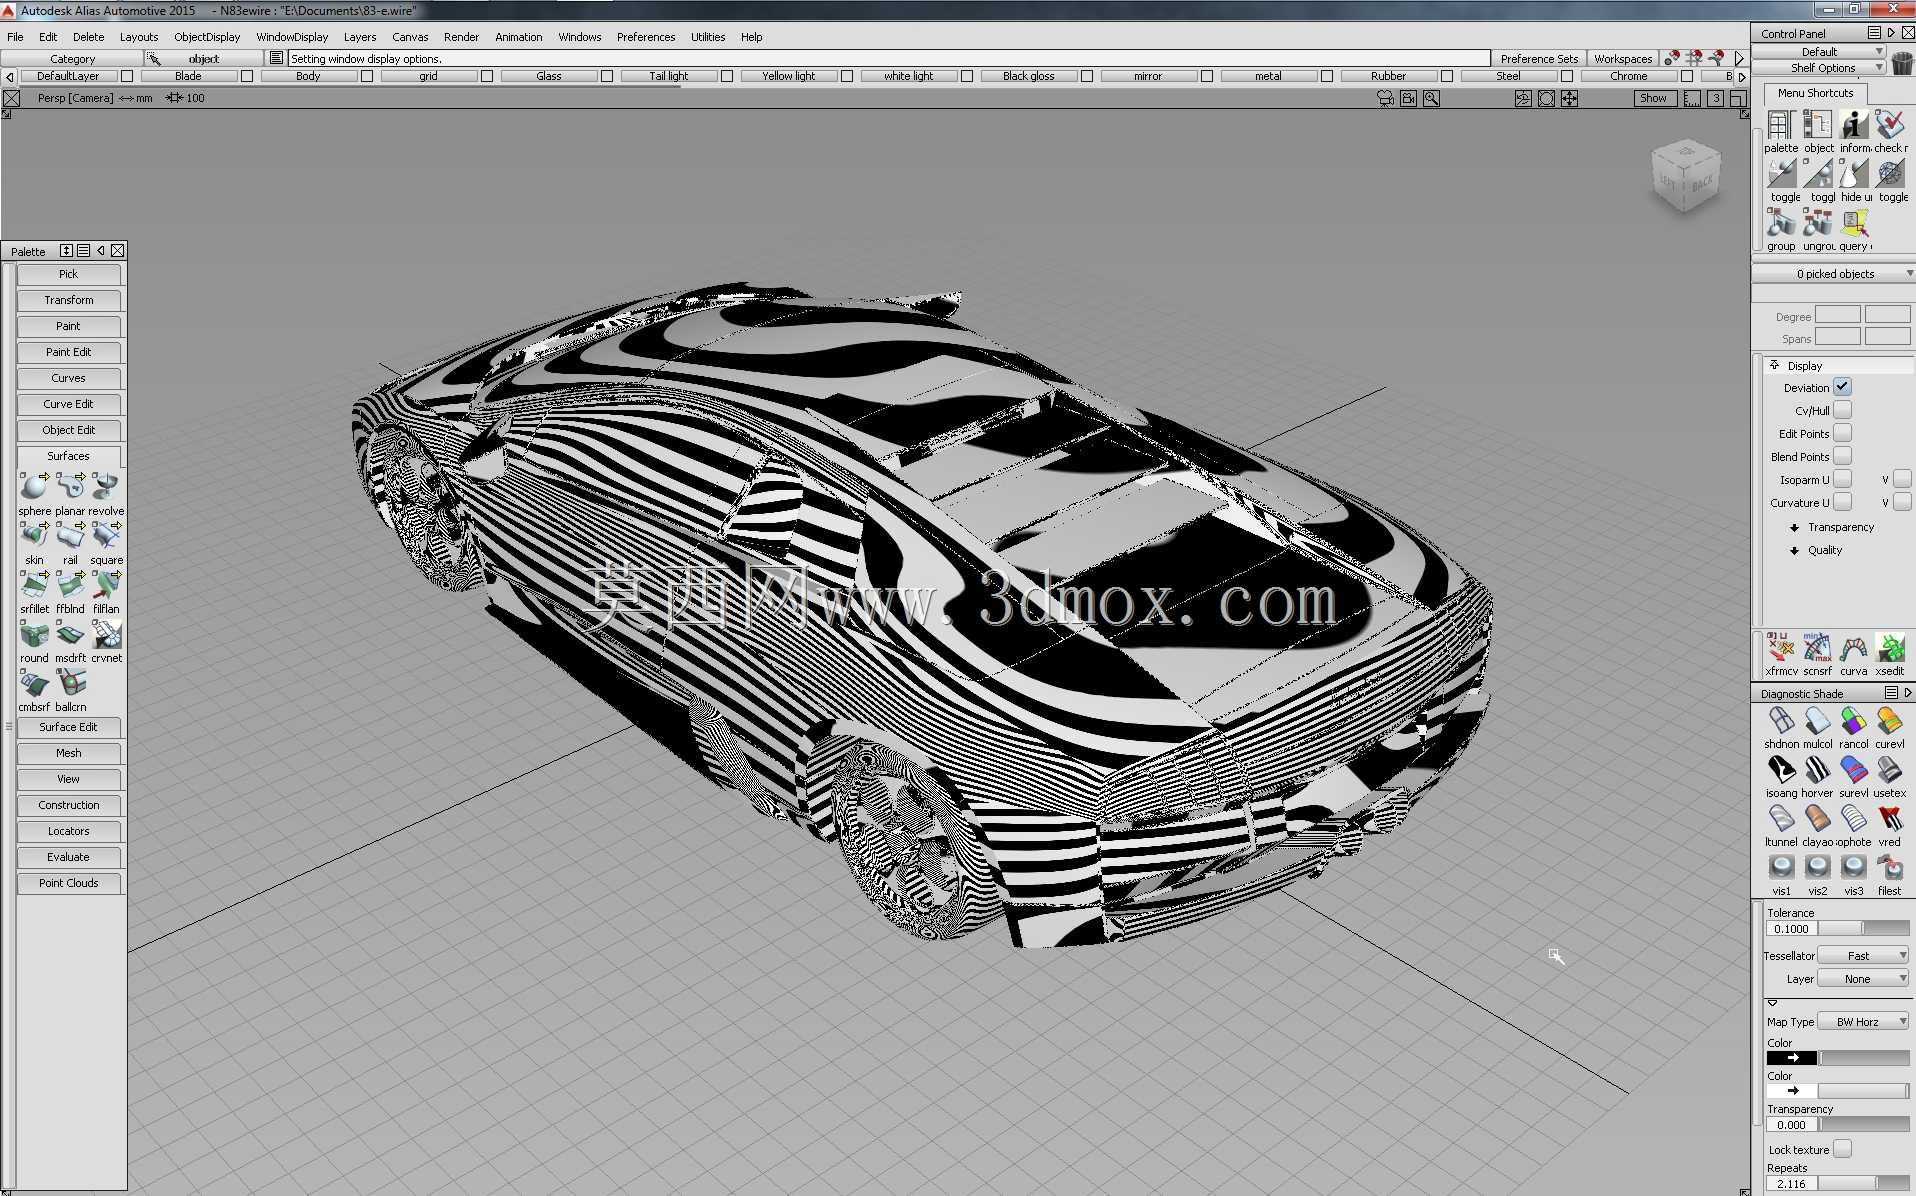The width and height of the screenshot is (1916, 1196).
Task: Apply mulcol multi-color diagnostic shade
Action: pyautogui.click(x=1818, y=721)
